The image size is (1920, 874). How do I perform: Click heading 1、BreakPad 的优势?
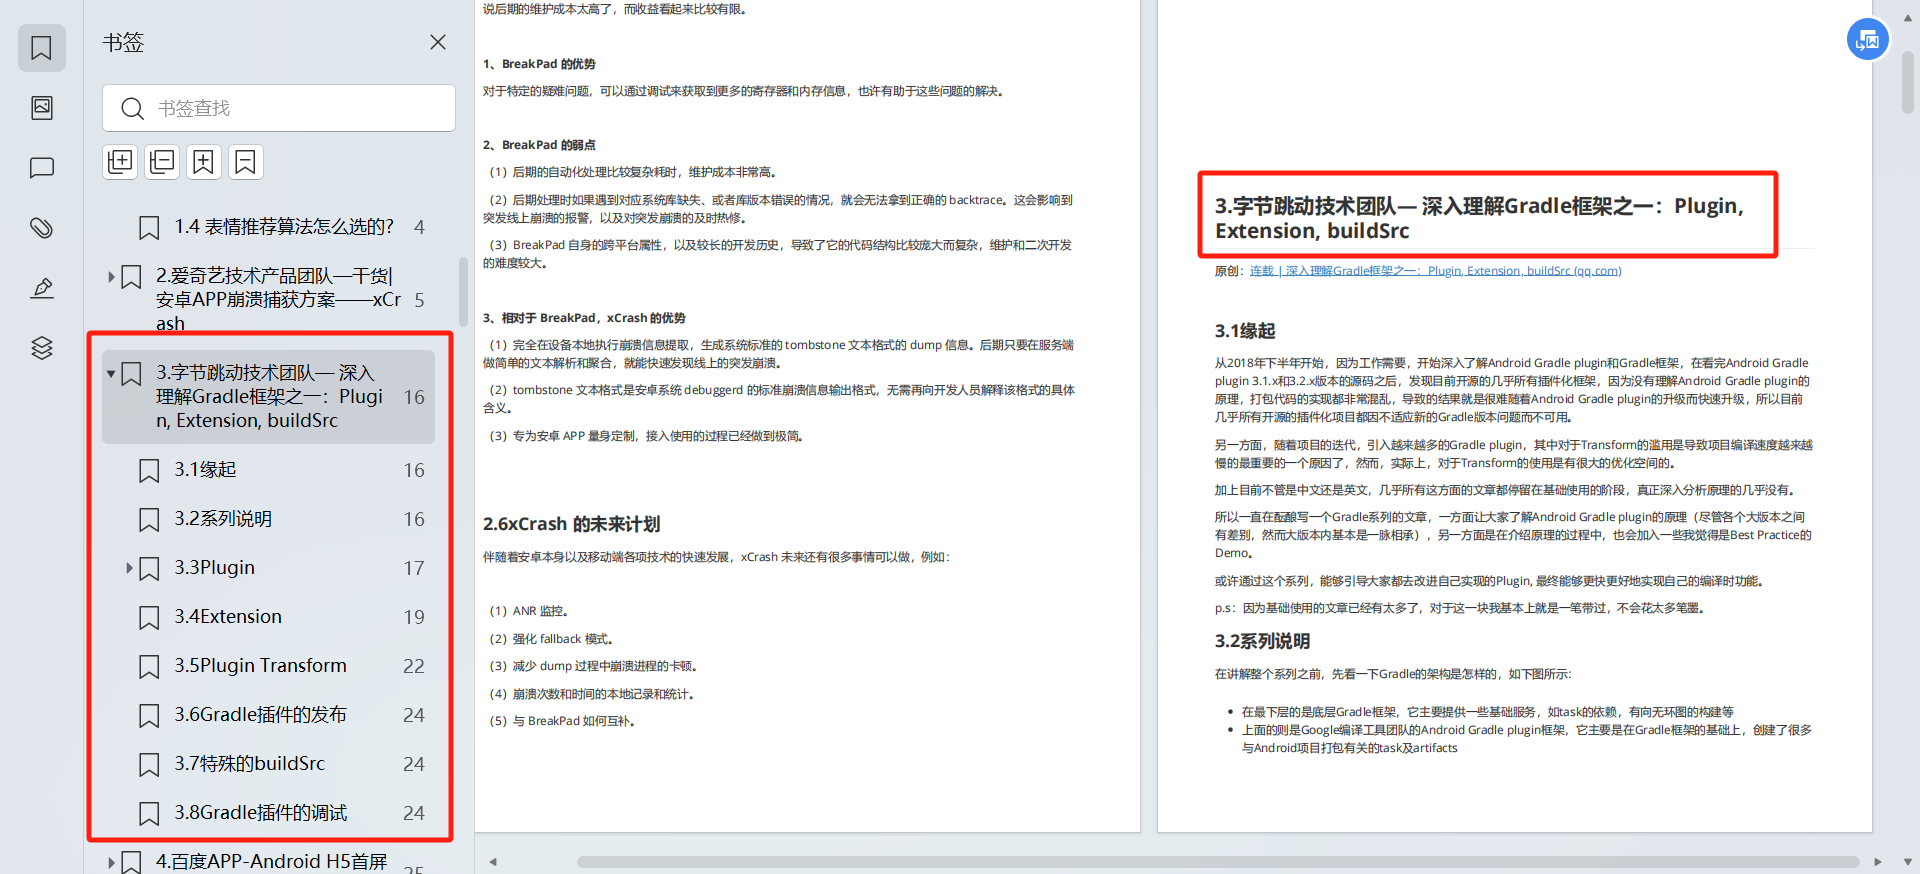coord(539,64)
